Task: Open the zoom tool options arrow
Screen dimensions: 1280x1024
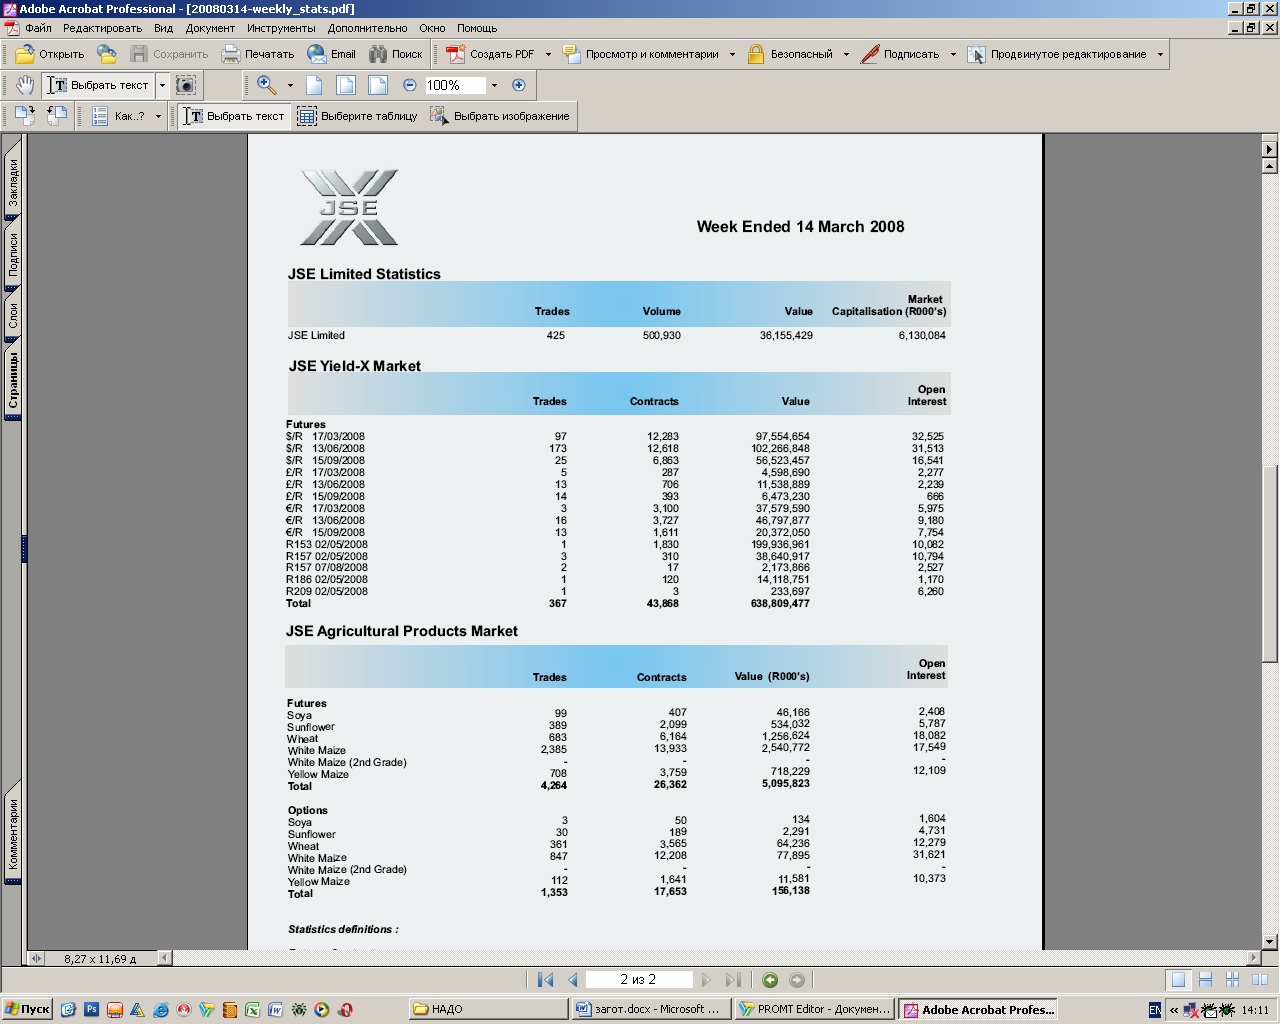Action: (x=290, y=85)
